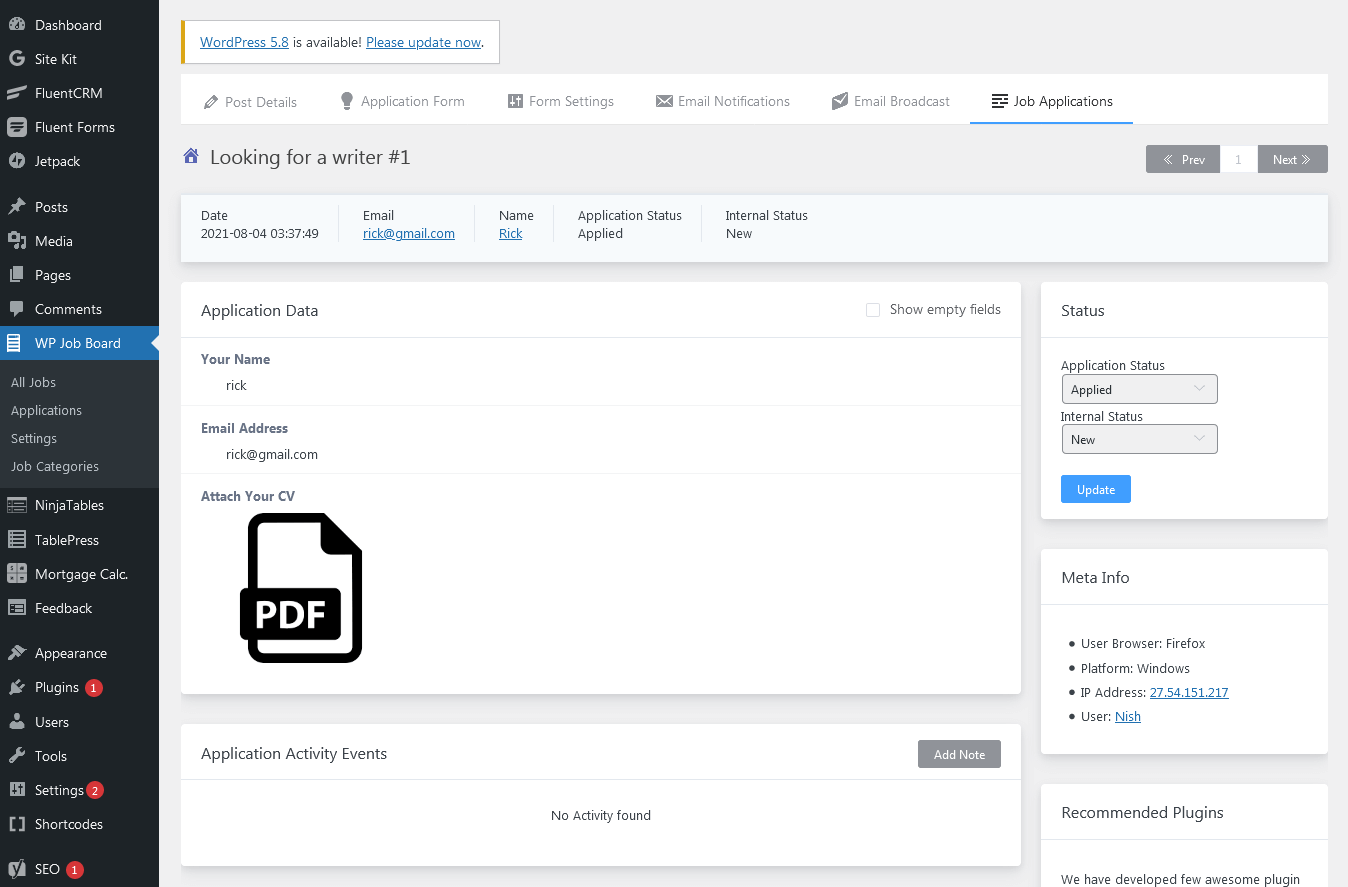Click the Form Settings icon
Screen dimensions: 1348x887
(515, 101)
